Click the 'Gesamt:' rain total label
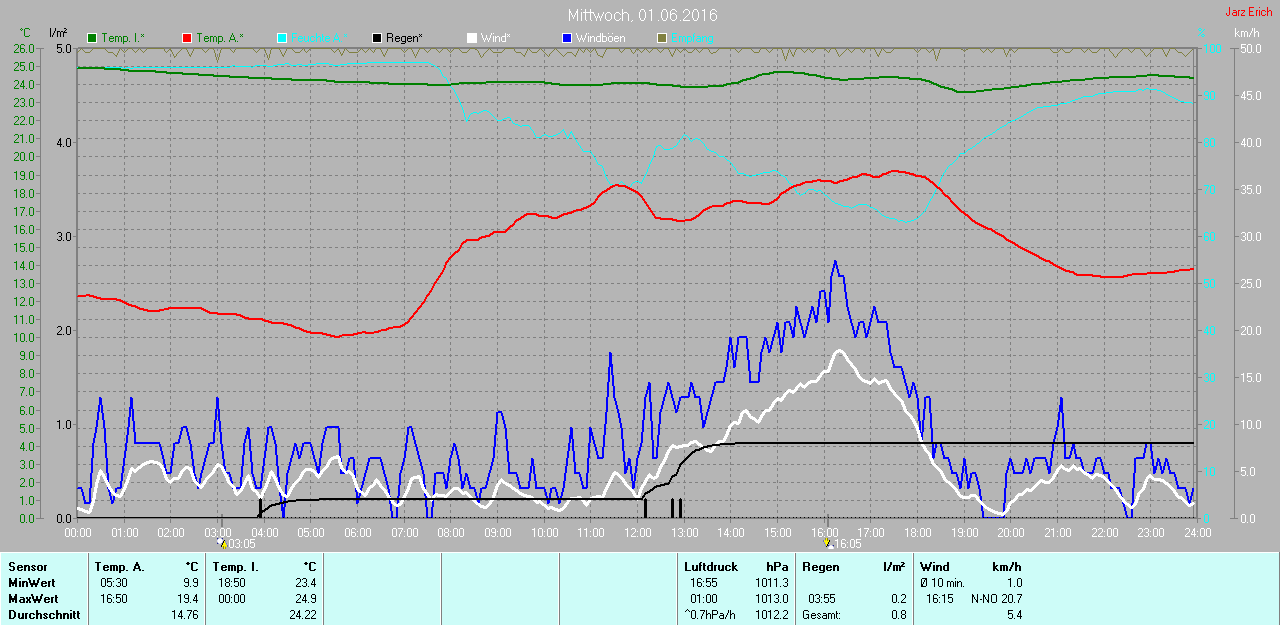Viewport: 1280px width, 625px height. click(x=822, y=615)
